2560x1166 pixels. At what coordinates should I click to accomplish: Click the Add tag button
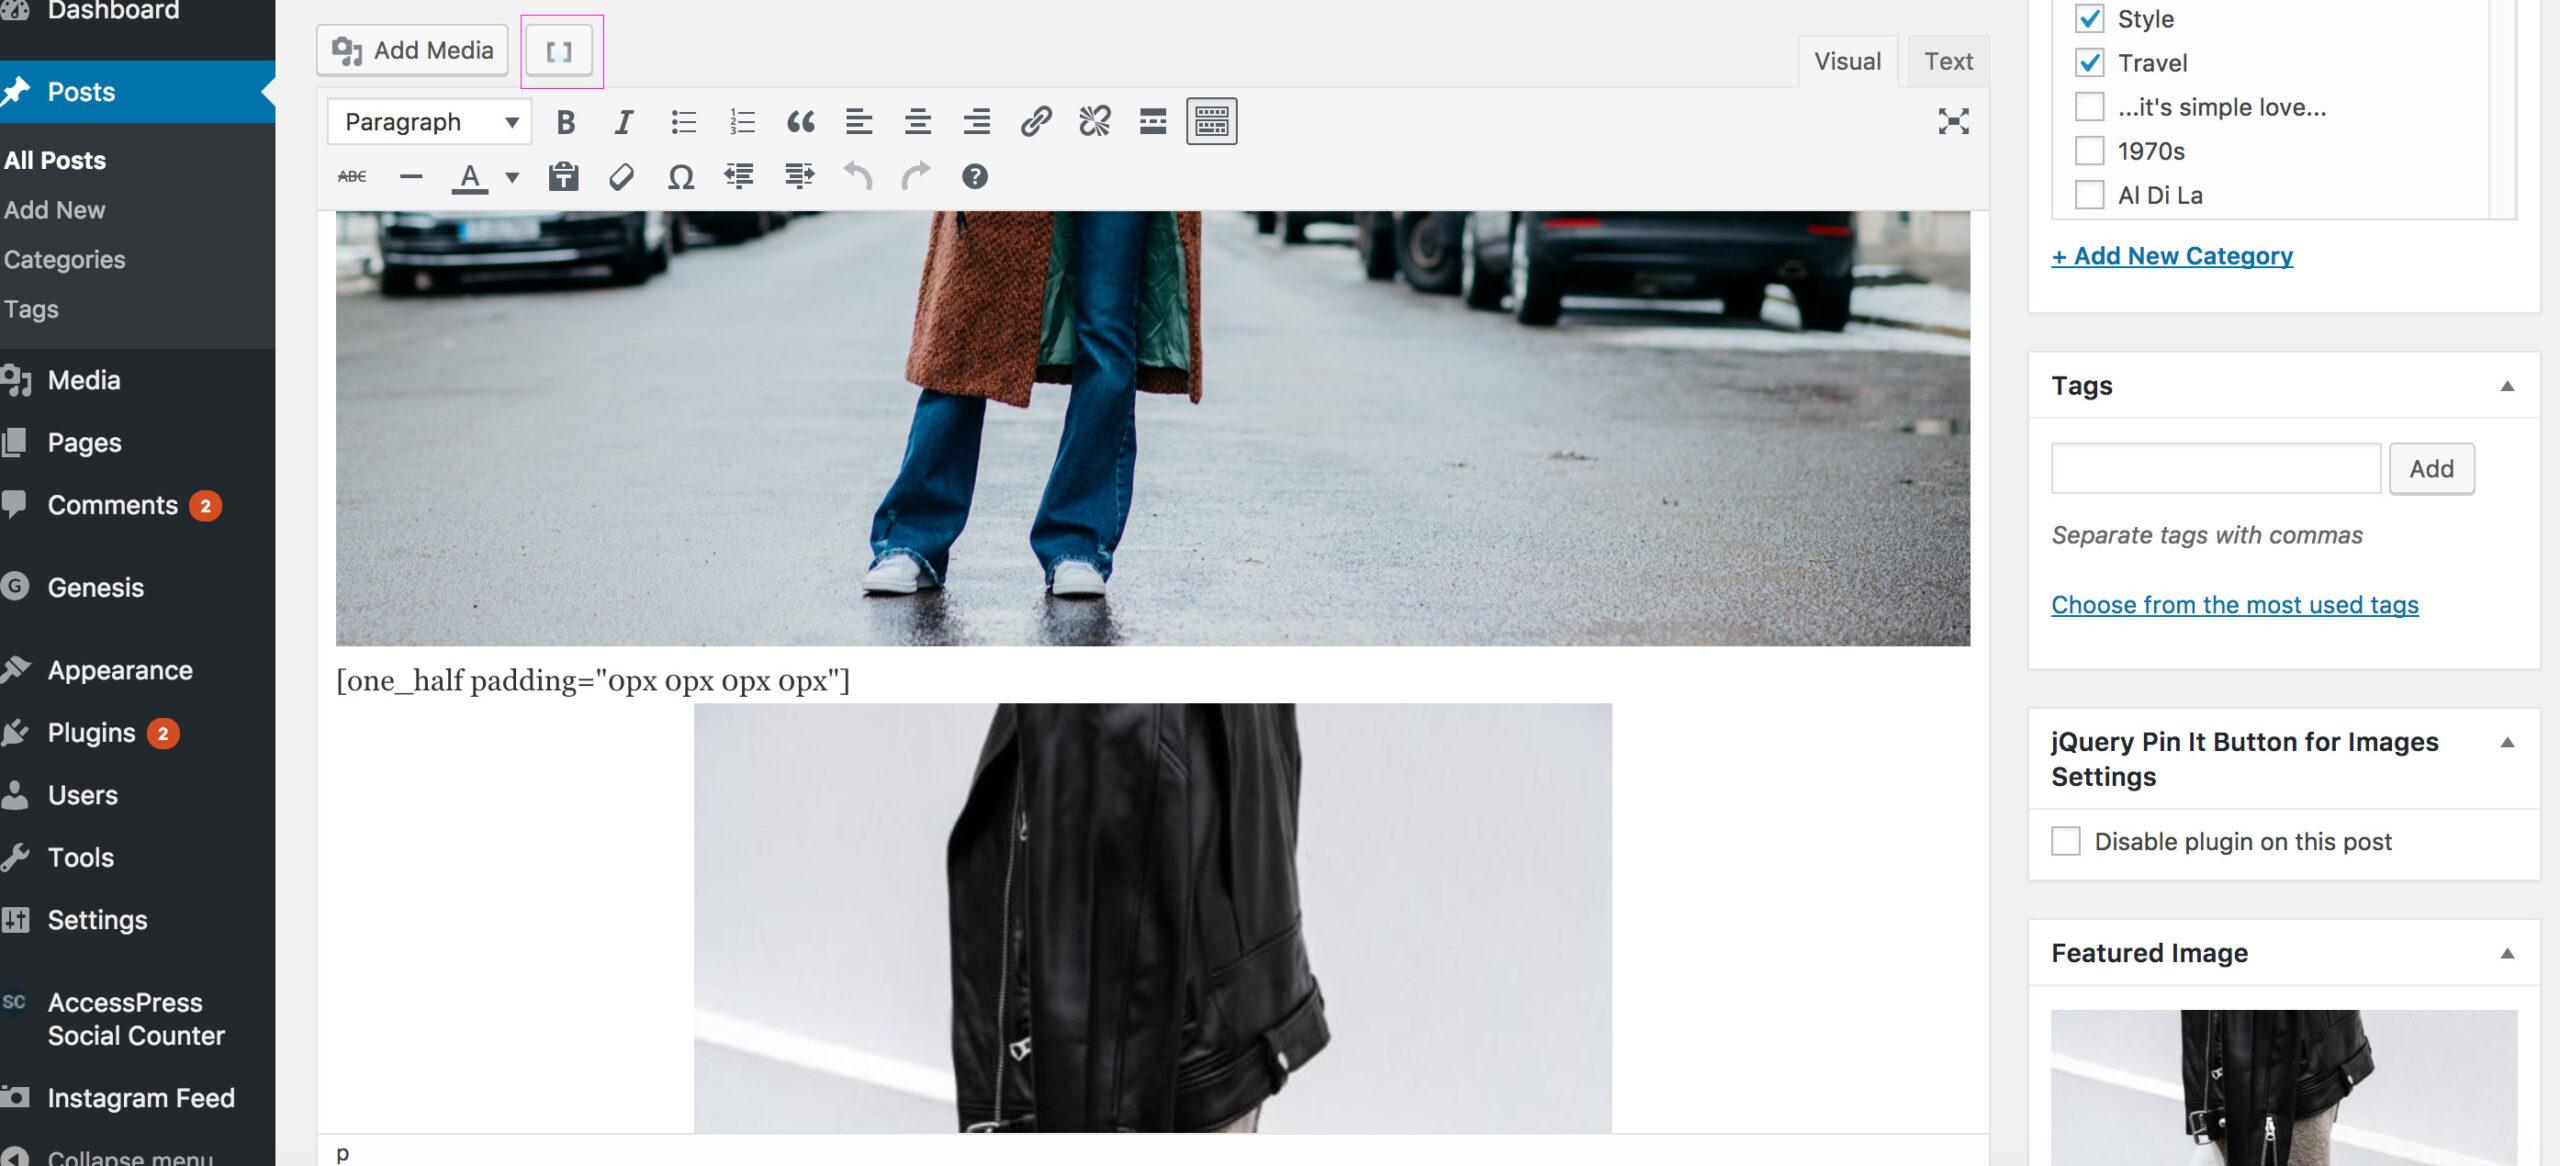point(2431,469)
